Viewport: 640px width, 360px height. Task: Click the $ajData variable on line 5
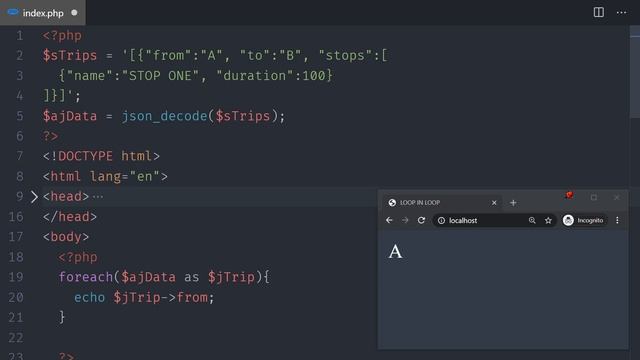pyautogui.click(x=70, y=116)
